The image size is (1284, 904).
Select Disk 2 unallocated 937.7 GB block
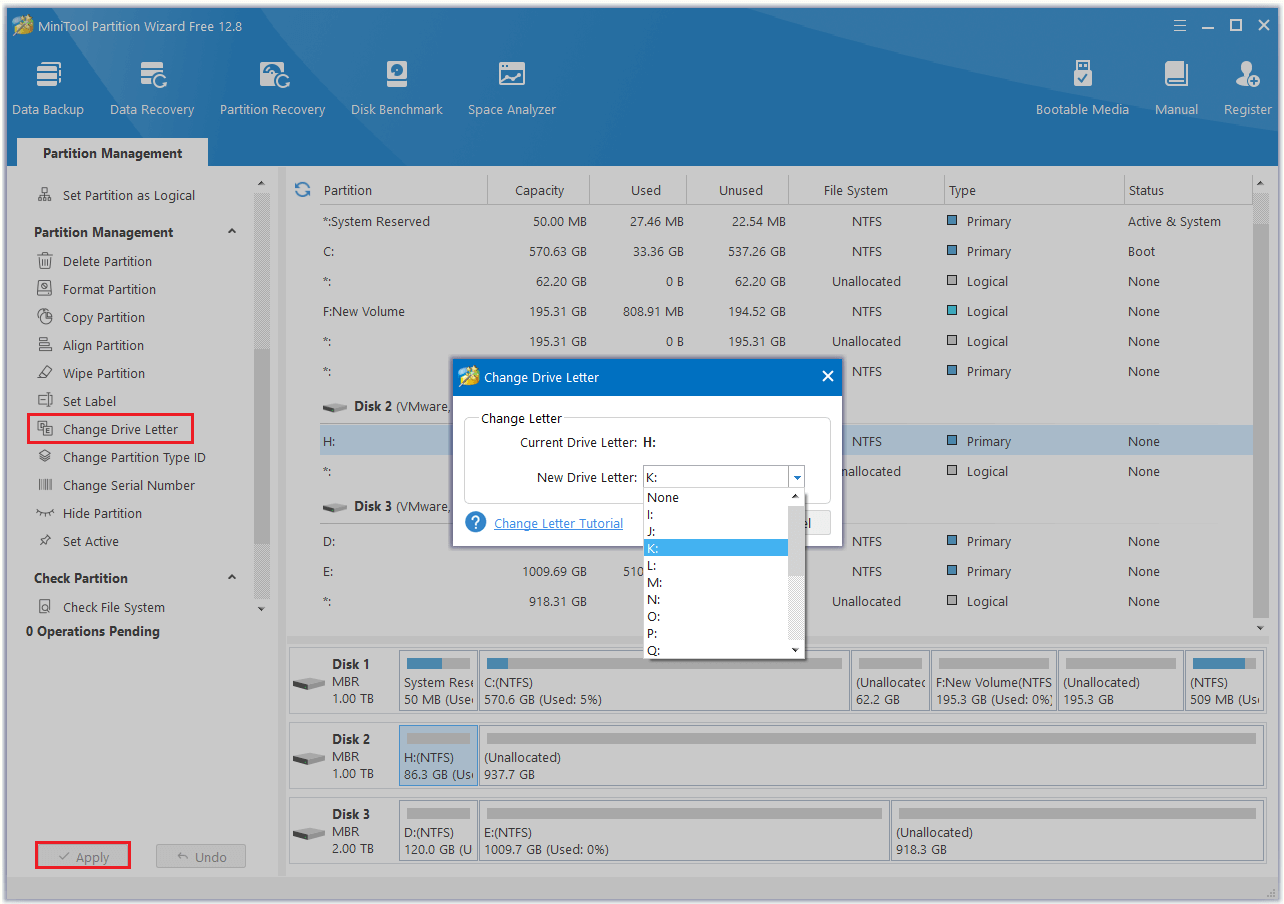(x=870, y=755)
